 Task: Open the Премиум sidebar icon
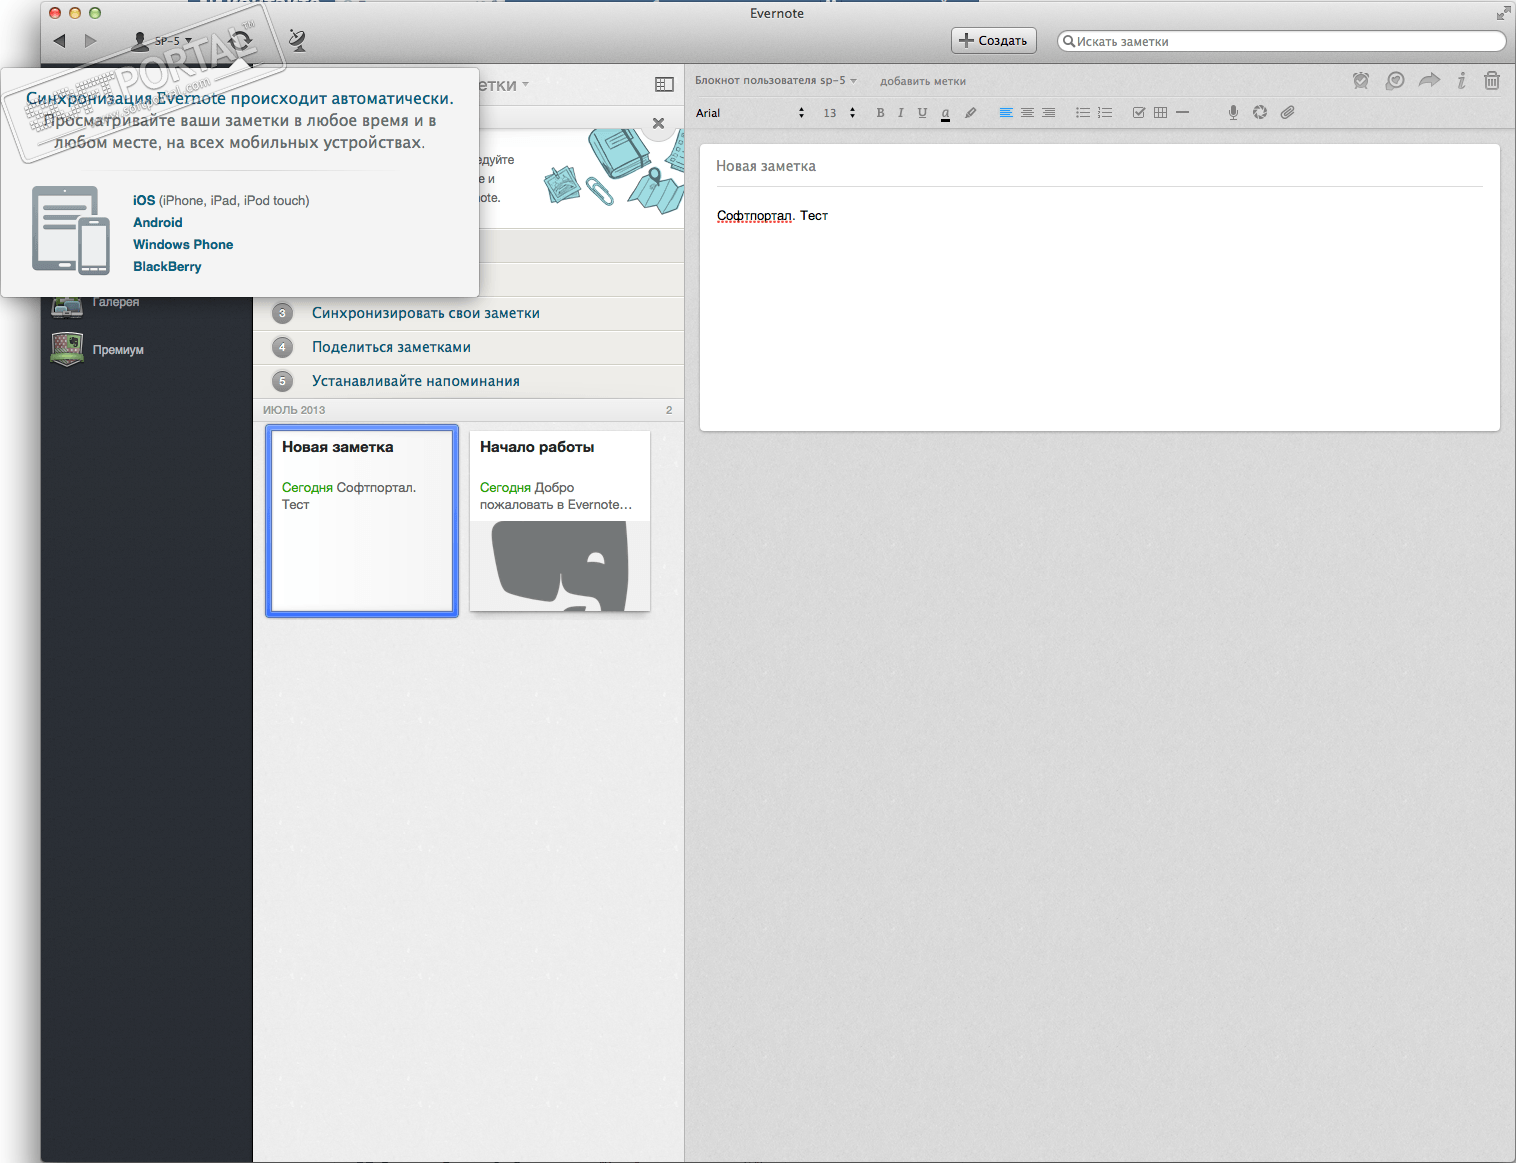pos(67,349)
